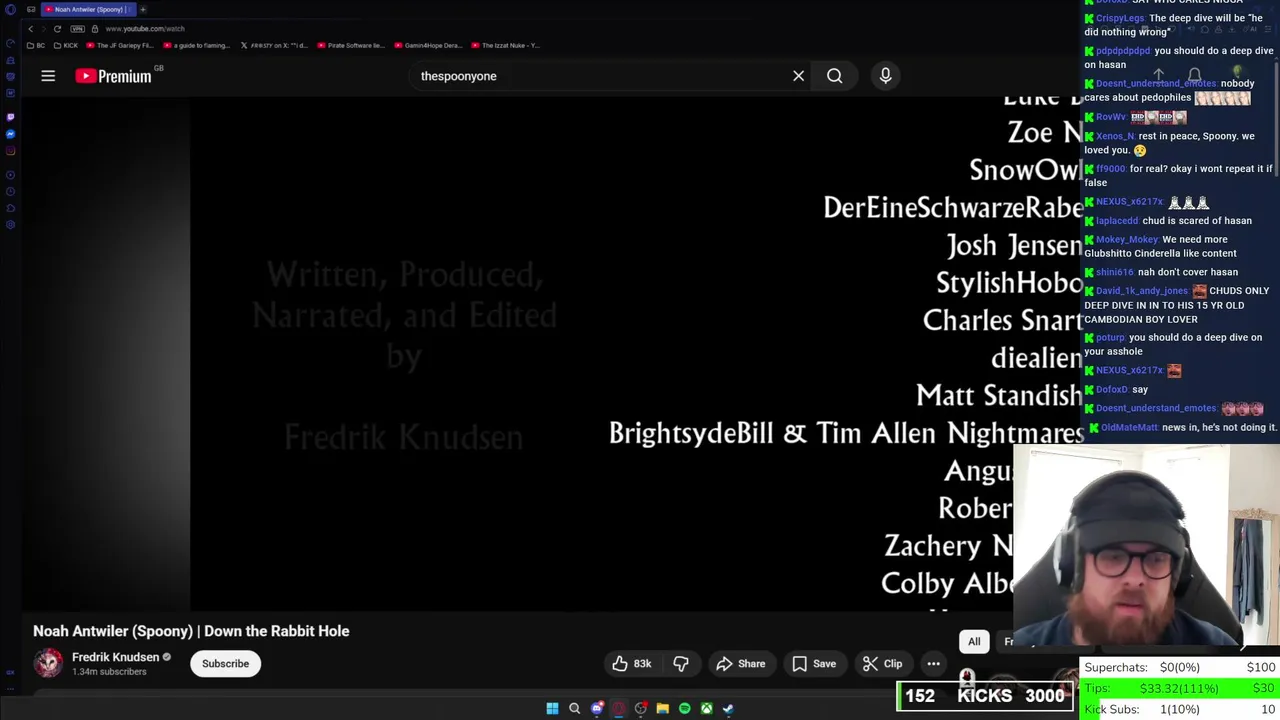Focus the search box containing thespoonyone
Screen dimensions: 1280x720
600,76
